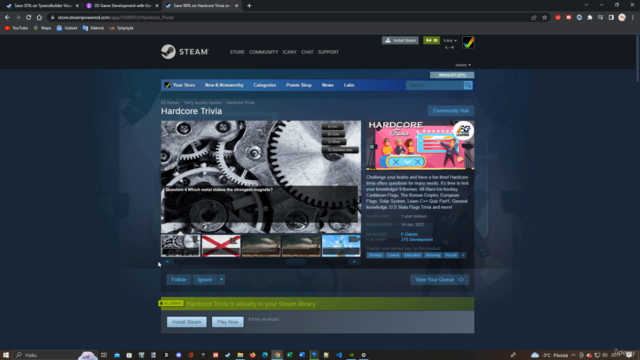Expand the Ignore options dropdown arrow
Screen dimensions: 640x360
pyautogui.click(x=221, y=280)
